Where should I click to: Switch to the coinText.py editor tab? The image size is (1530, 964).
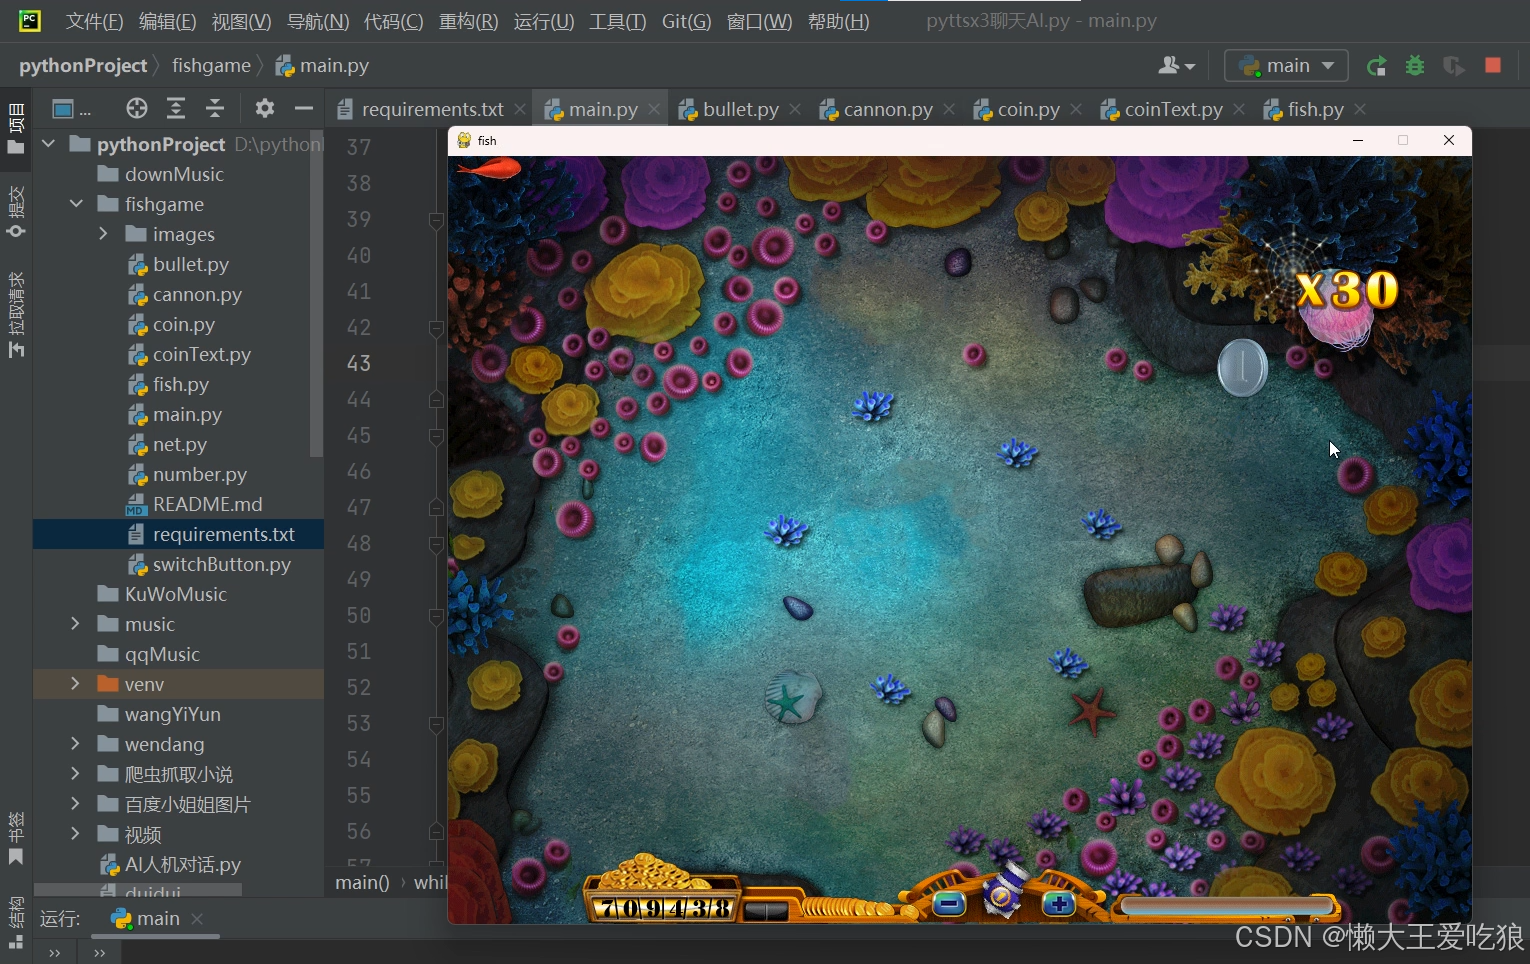1173,109
